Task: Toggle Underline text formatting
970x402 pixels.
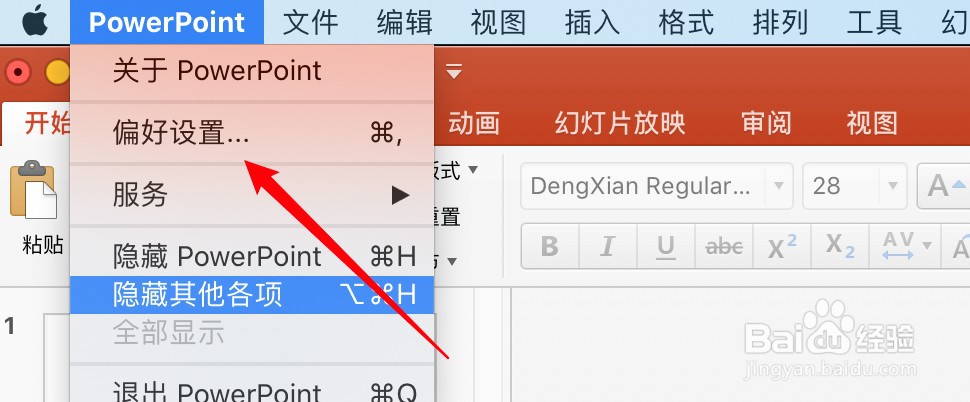Action: coord(666,246)
